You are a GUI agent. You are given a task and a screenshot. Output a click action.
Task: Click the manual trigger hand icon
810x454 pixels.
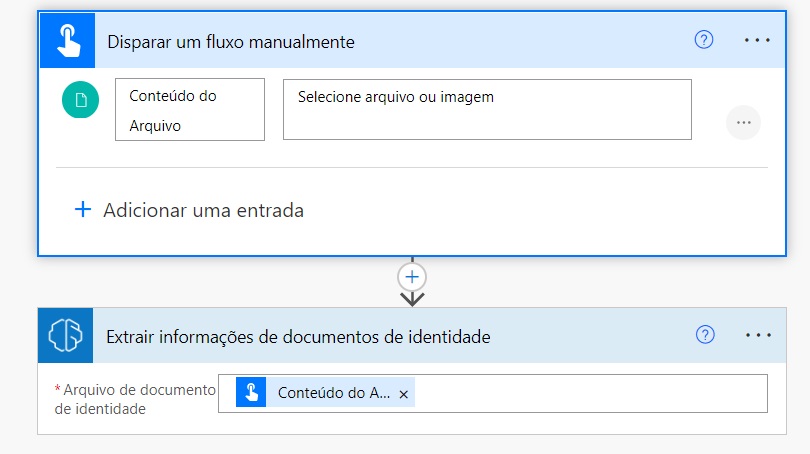pos(66,41)
